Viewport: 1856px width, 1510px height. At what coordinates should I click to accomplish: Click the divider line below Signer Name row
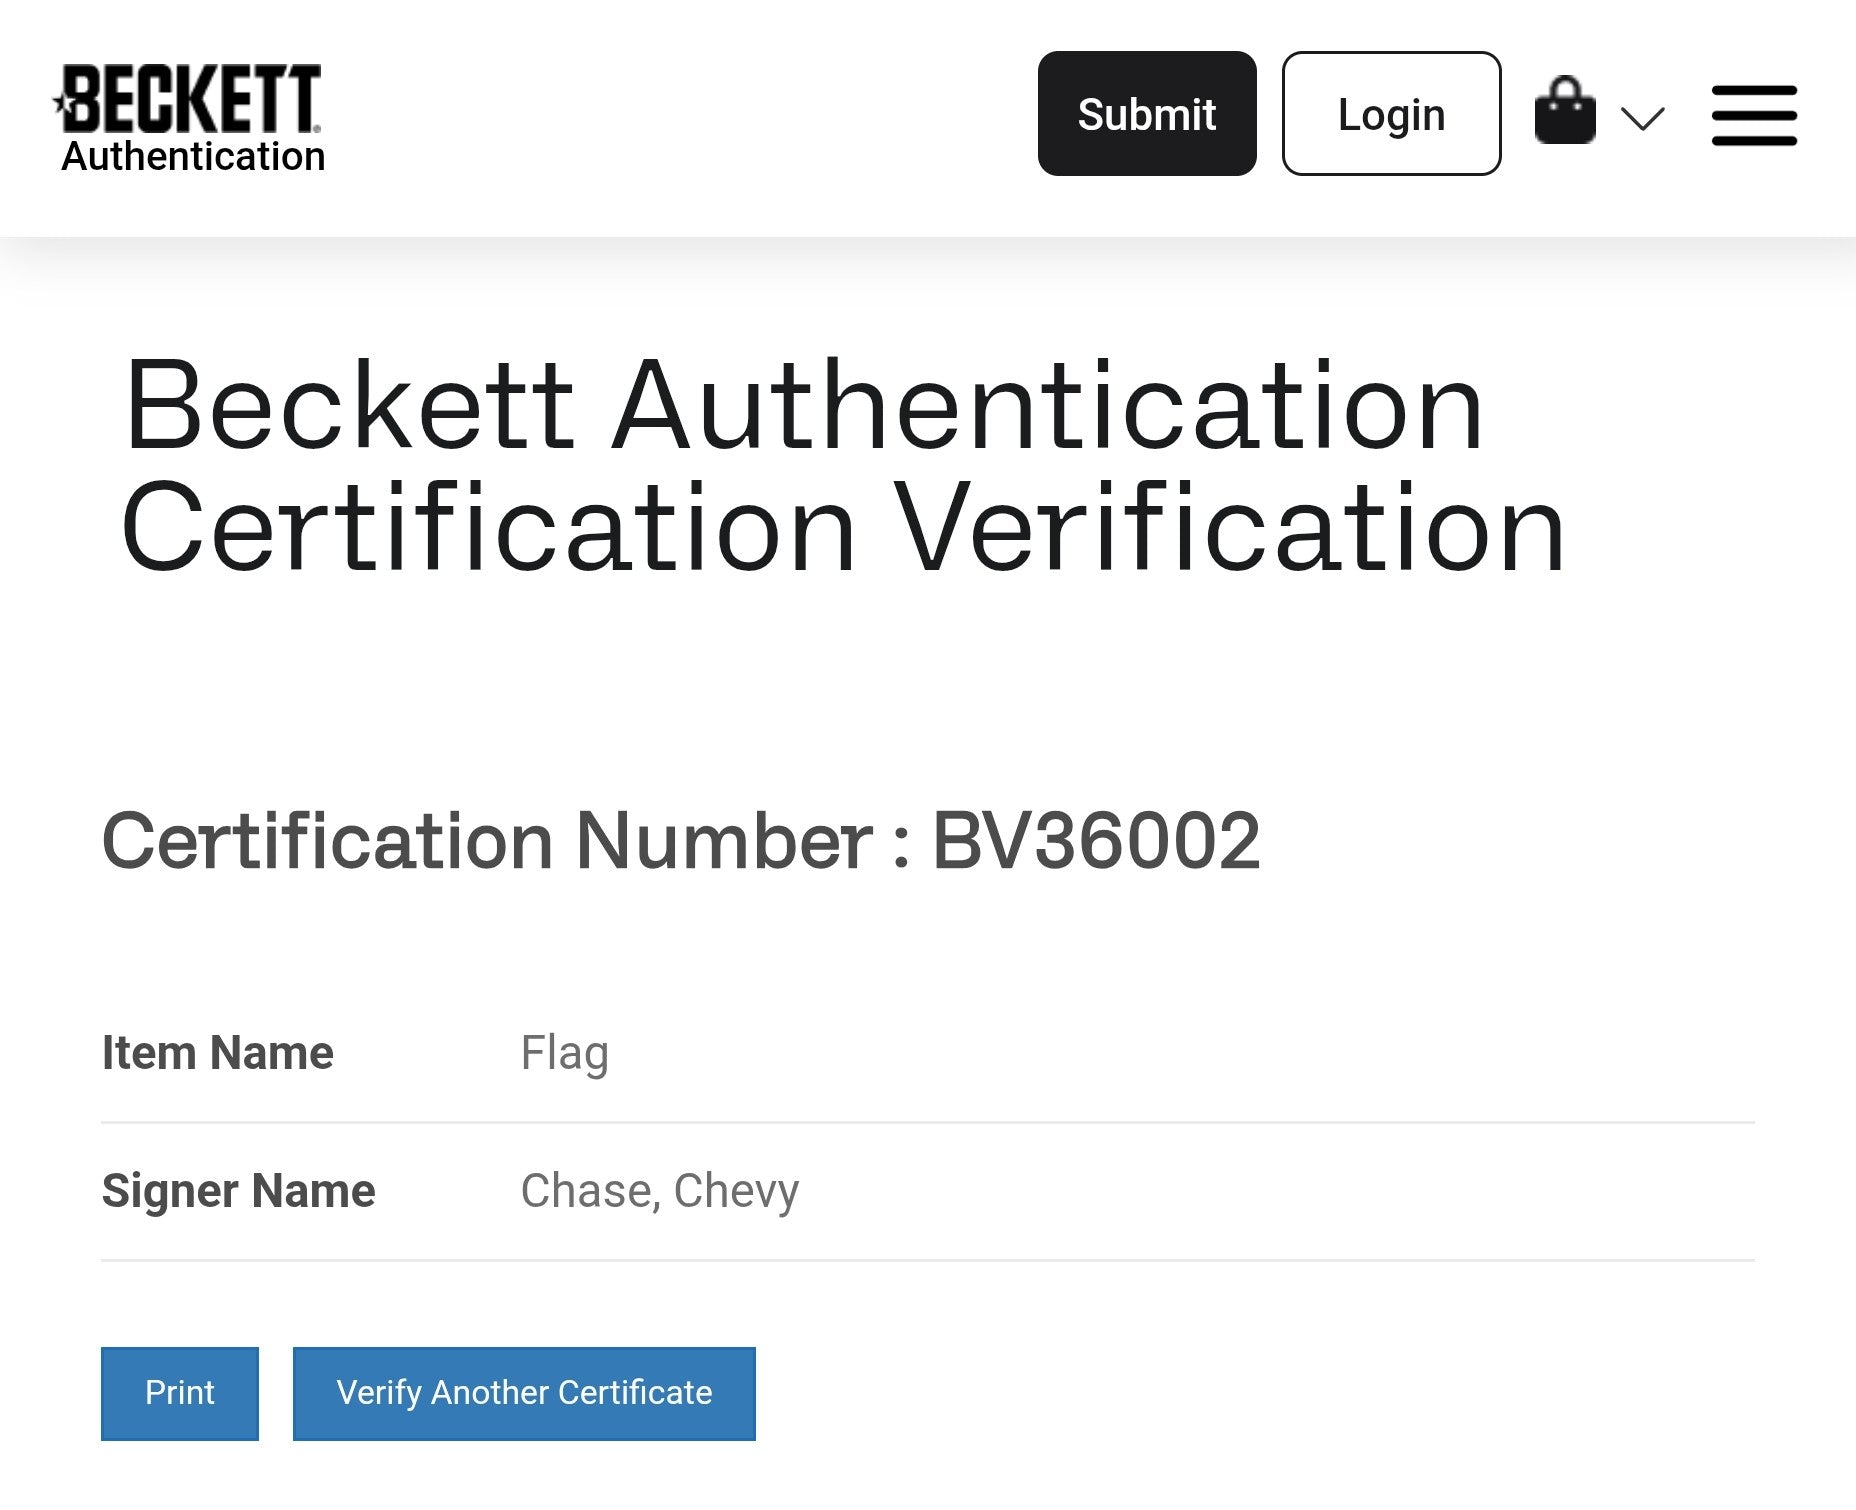(x=928, y=1260)
